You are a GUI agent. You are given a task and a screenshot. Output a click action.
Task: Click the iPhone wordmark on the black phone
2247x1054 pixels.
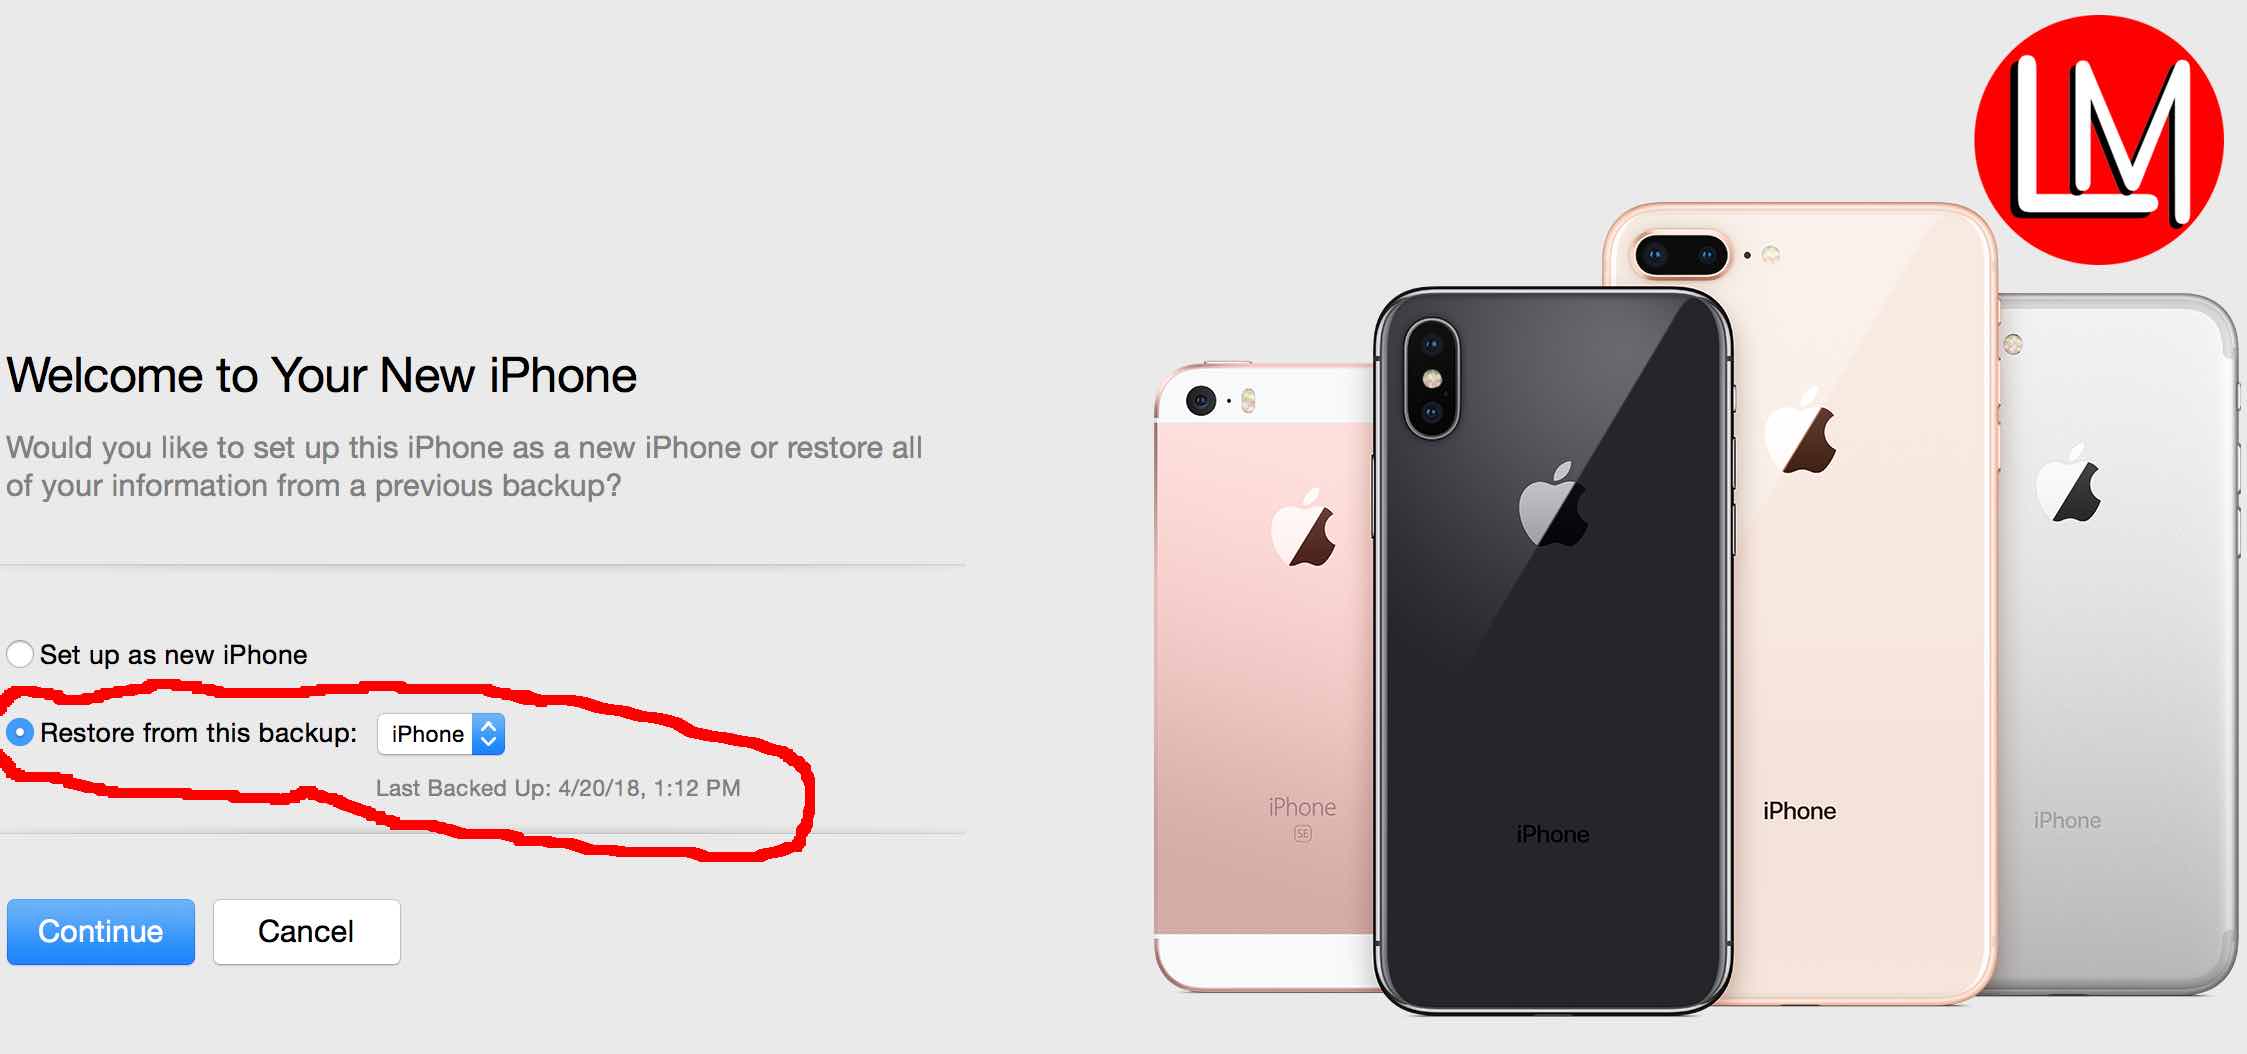coord(1552,834)
